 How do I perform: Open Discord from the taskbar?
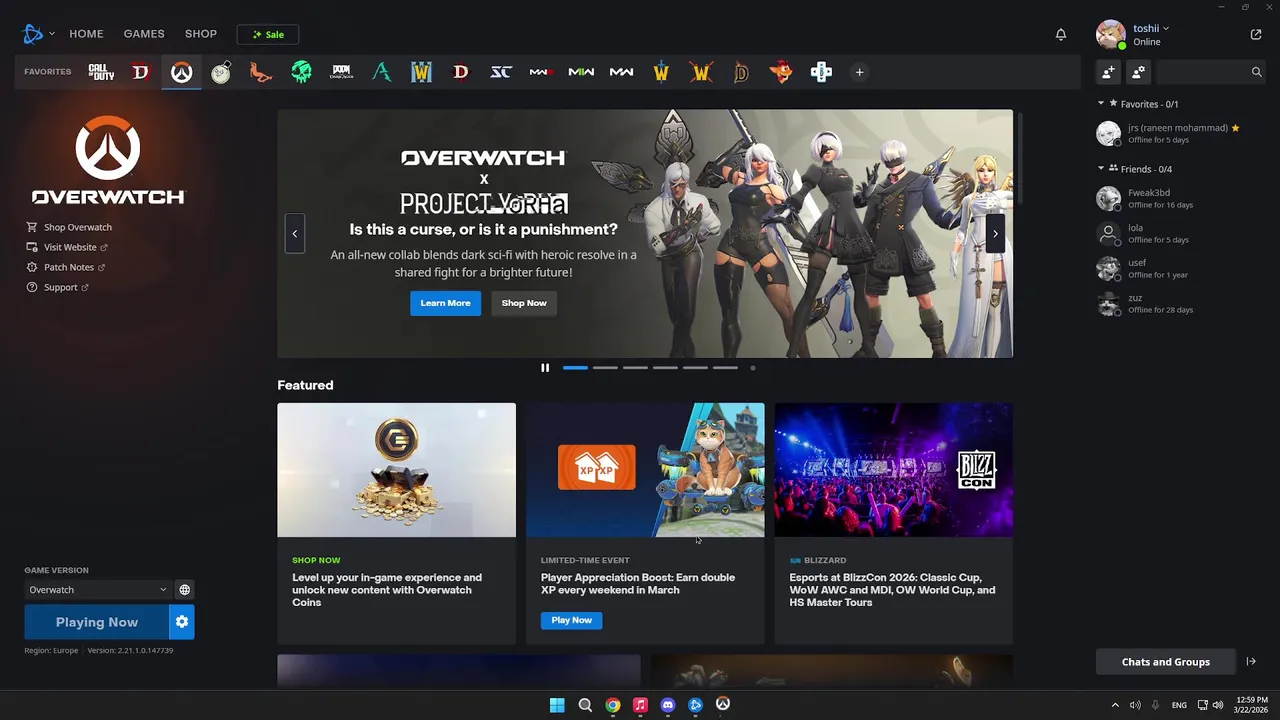(x=668, y=705)
